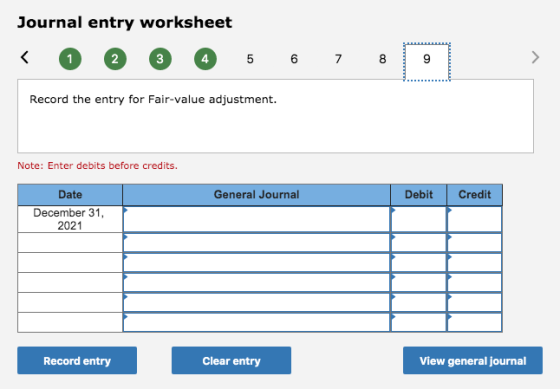
Task: Click the Journal entry worksheet heading
Action: [125, 22]
